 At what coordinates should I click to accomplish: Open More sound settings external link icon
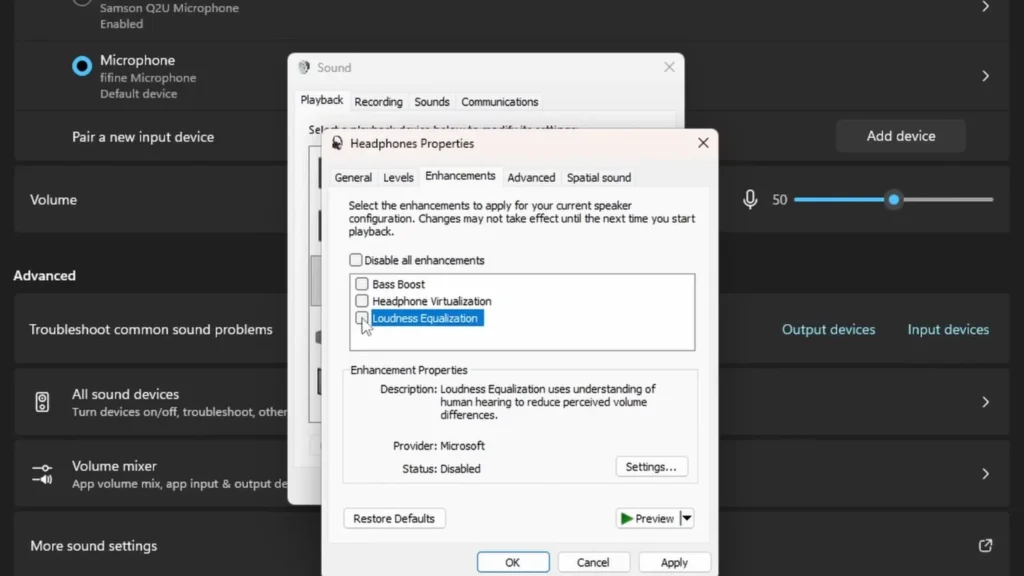[x=985, y=545]
